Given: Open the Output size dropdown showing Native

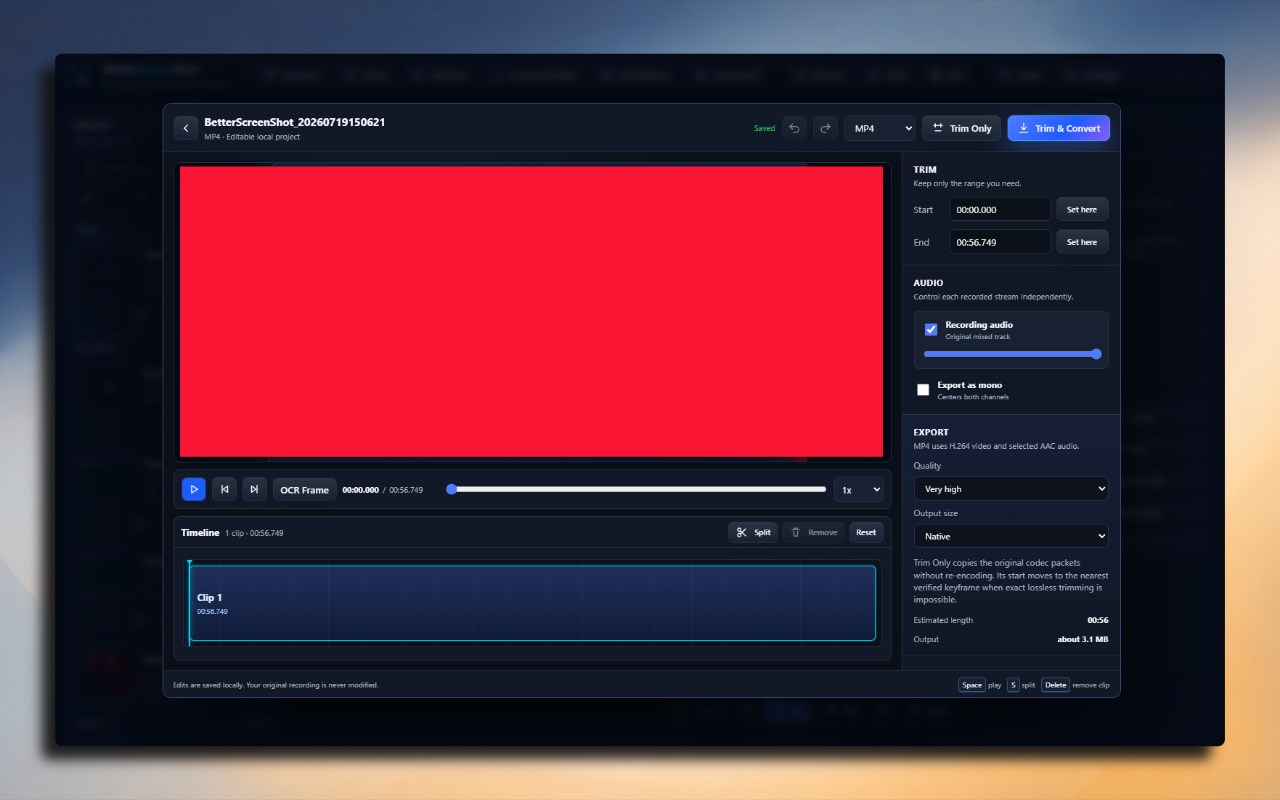Looking at the screenshot, I should (x=1011, y=536).
